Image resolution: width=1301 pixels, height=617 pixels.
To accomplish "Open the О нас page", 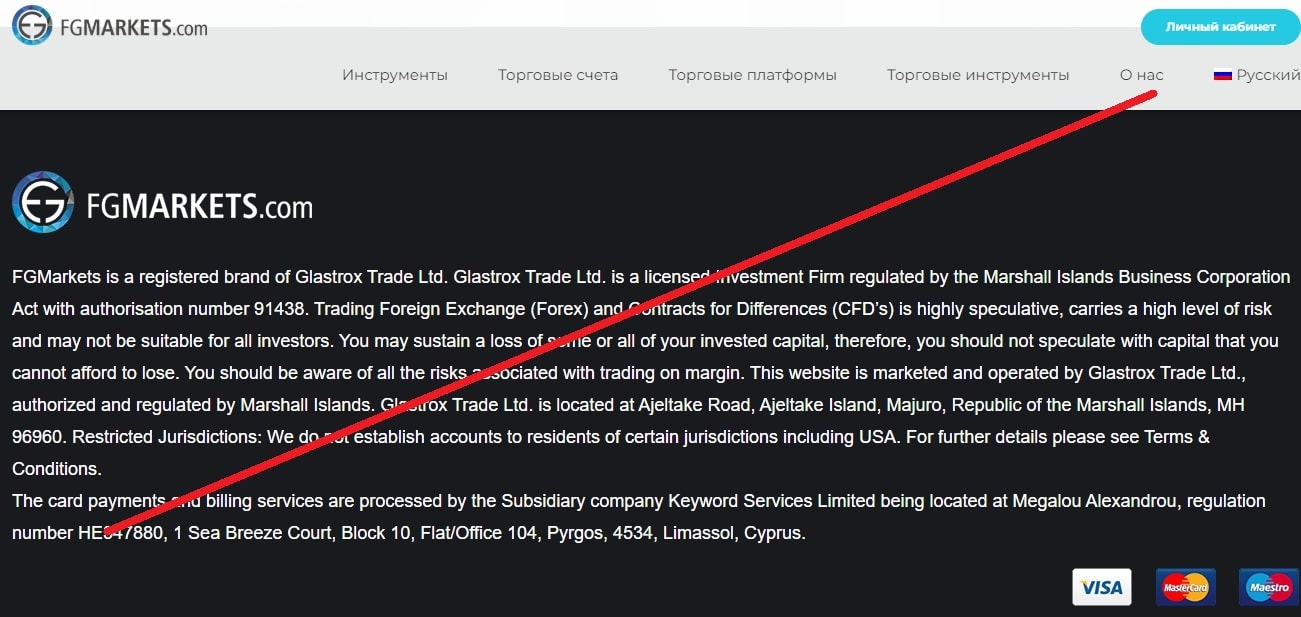I will [x=1142, y=75].
